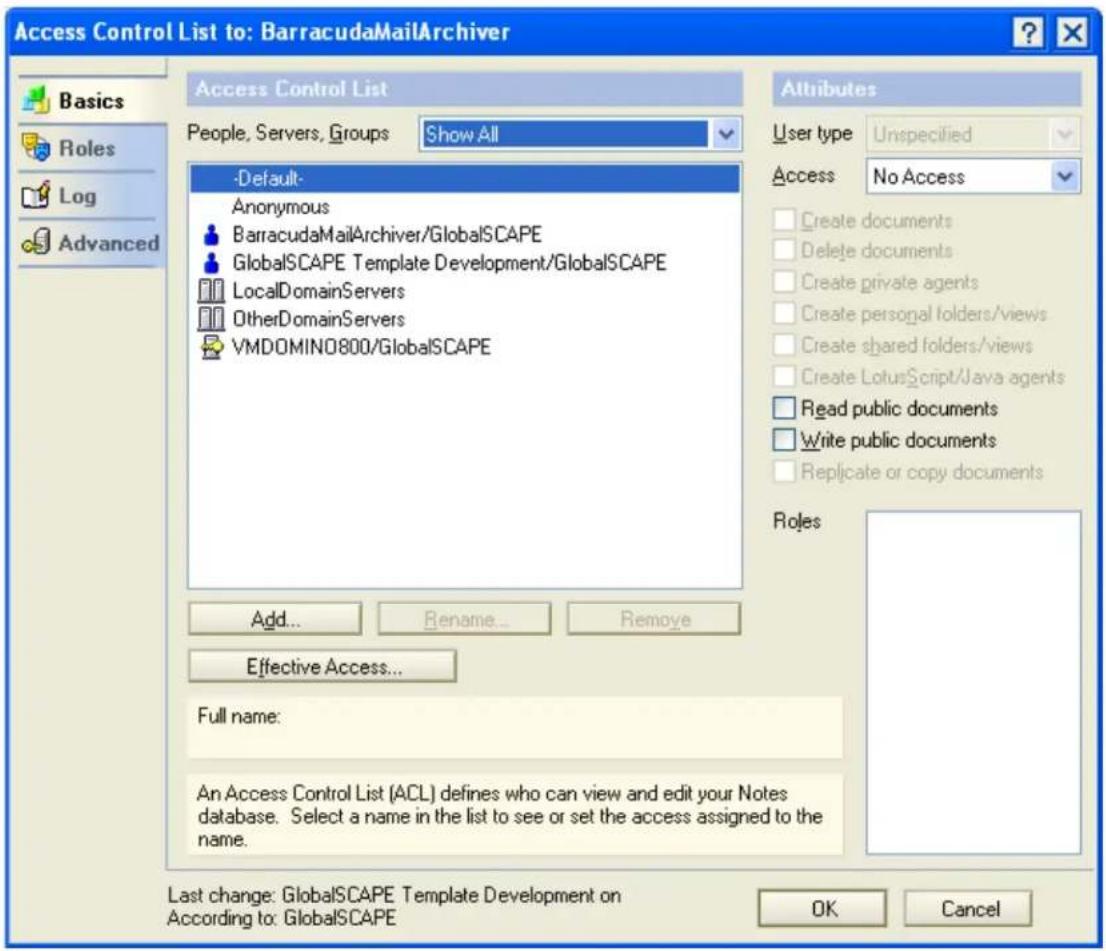Toggle Write public documents checkbox
This screenshot has width=1106, height=951.
click(x=784, y=440)
